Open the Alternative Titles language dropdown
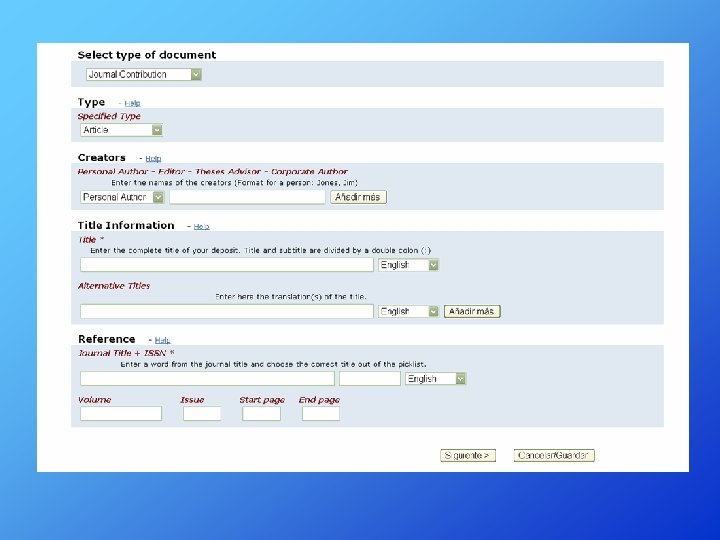Image resolution: width=720 pixels, height=540 pixels. click(x=408, y=311)
